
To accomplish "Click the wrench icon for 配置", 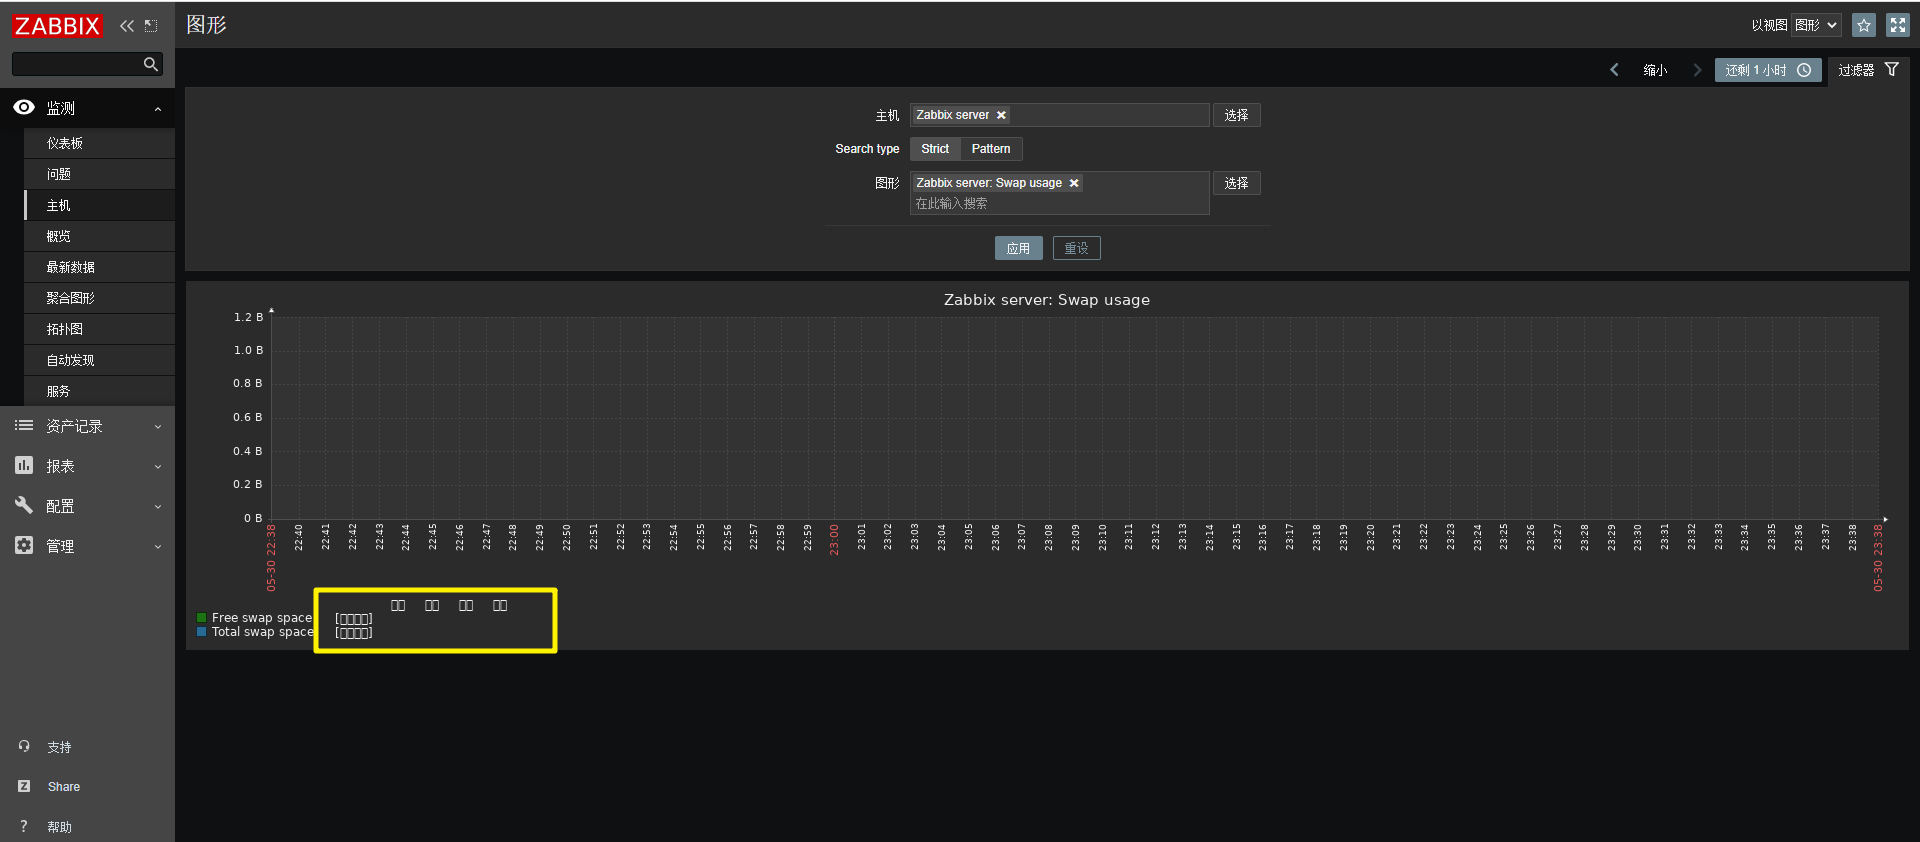I will tap(24, 505).
